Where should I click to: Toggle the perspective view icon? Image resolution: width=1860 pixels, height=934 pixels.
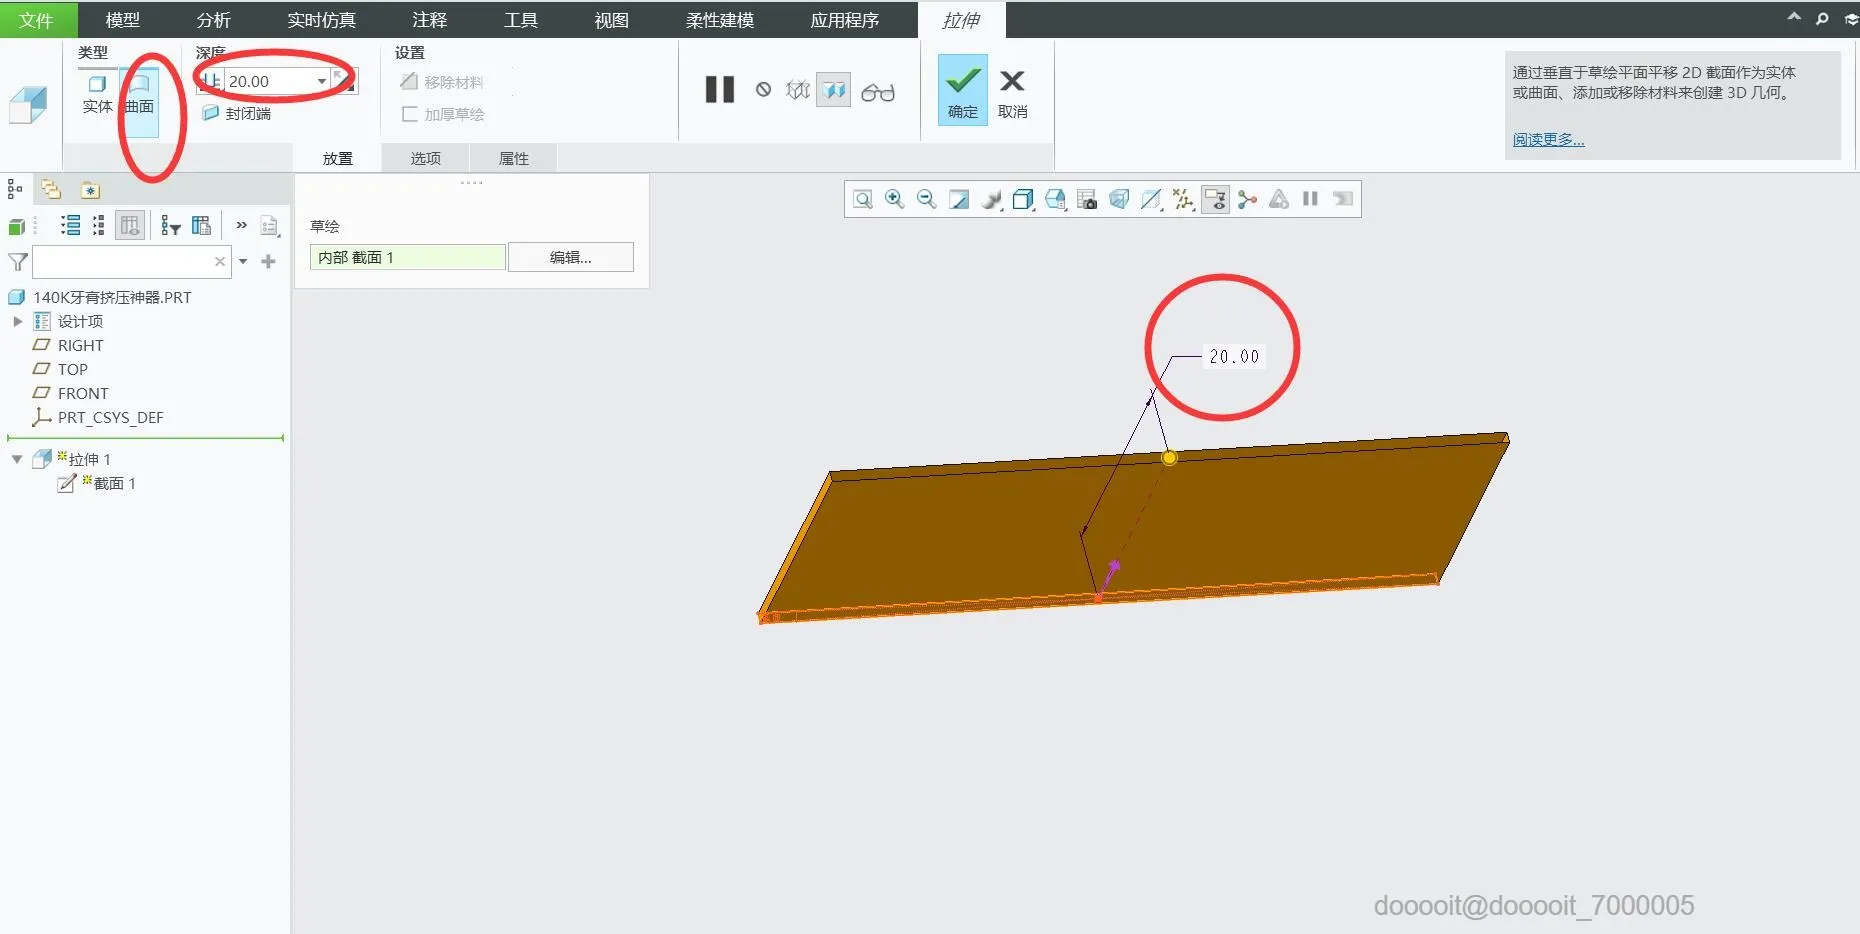1119,199
